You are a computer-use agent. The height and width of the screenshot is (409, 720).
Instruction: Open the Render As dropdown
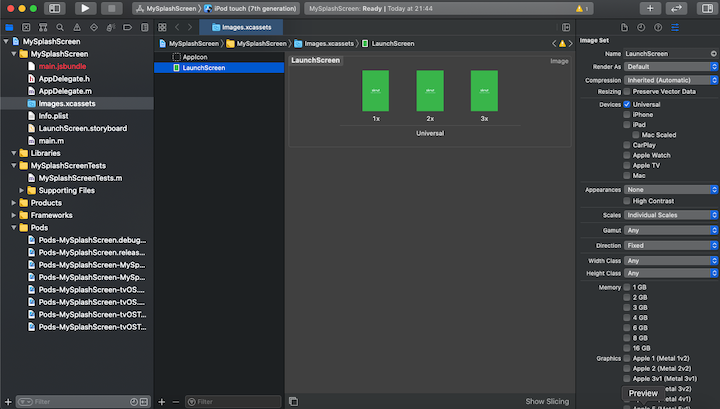coord(671,66)
